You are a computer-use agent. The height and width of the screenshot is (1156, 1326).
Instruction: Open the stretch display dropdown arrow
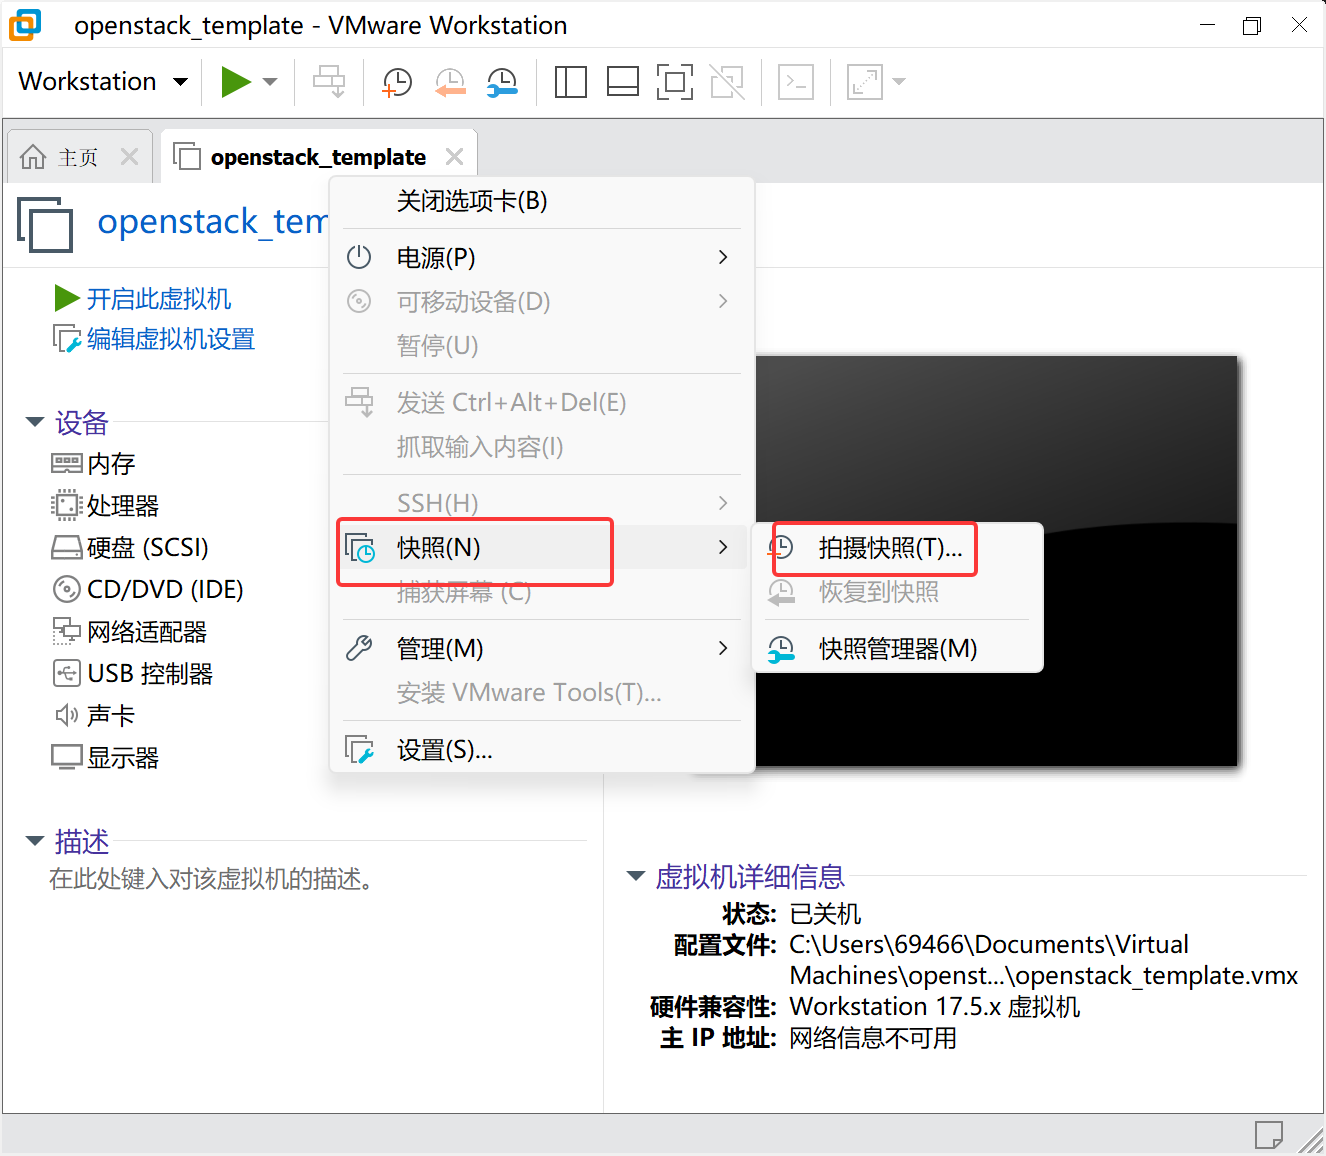(x=899, y=82)
